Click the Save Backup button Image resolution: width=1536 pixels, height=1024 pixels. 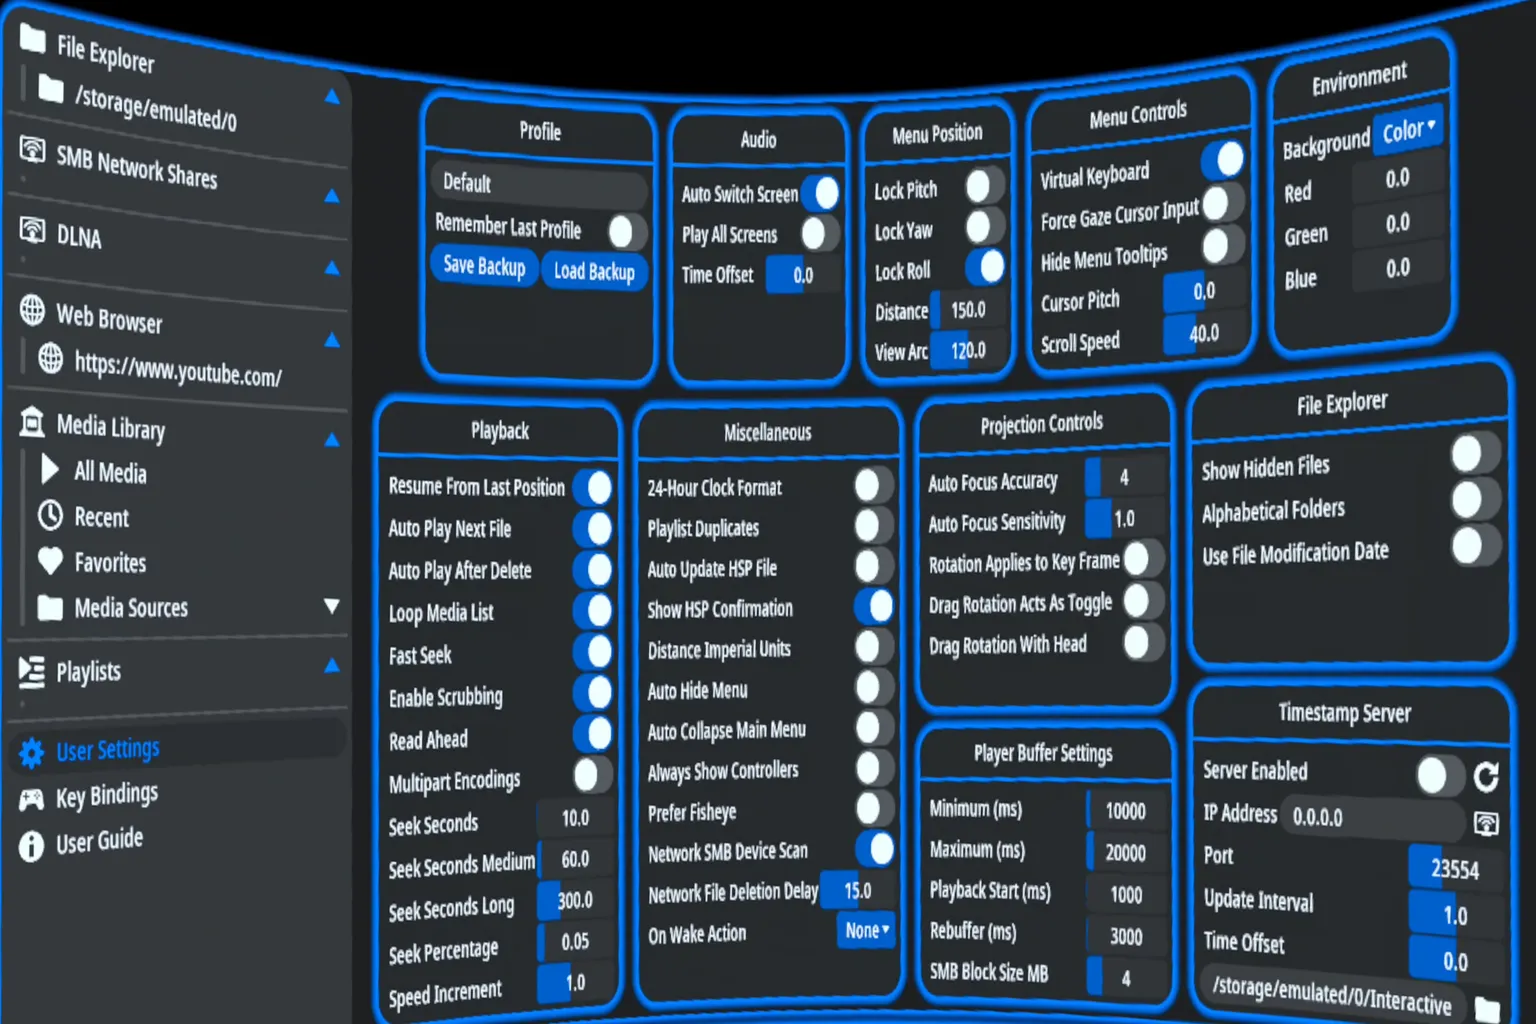[484, 266]
